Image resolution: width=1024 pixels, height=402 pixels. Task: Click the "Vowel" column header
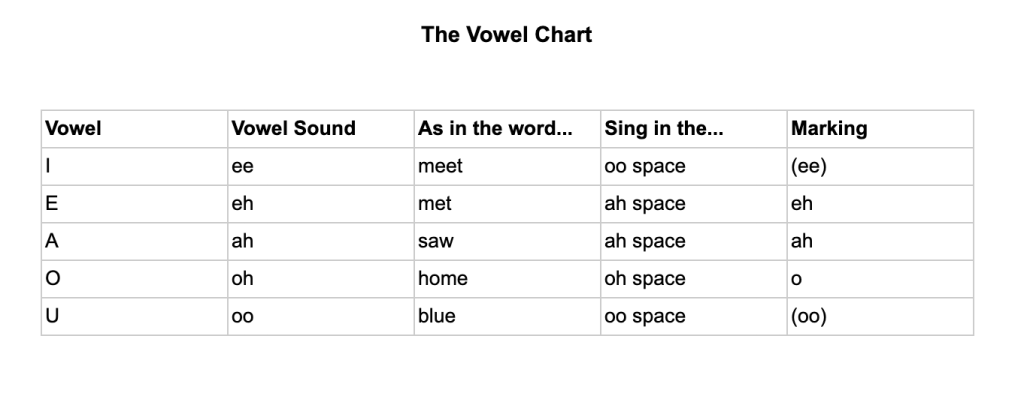pos(74,129)
